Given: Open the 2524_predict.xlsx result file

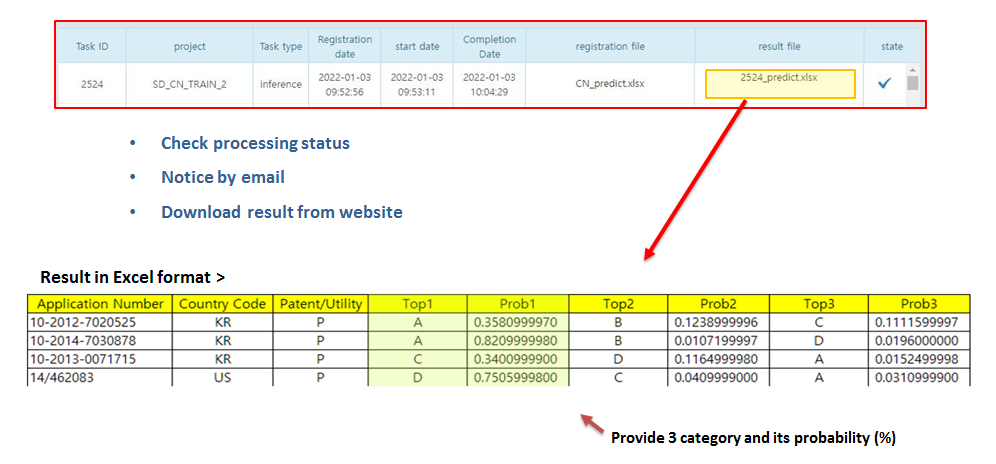Looking at the screenshot, I should coord(780,84).
